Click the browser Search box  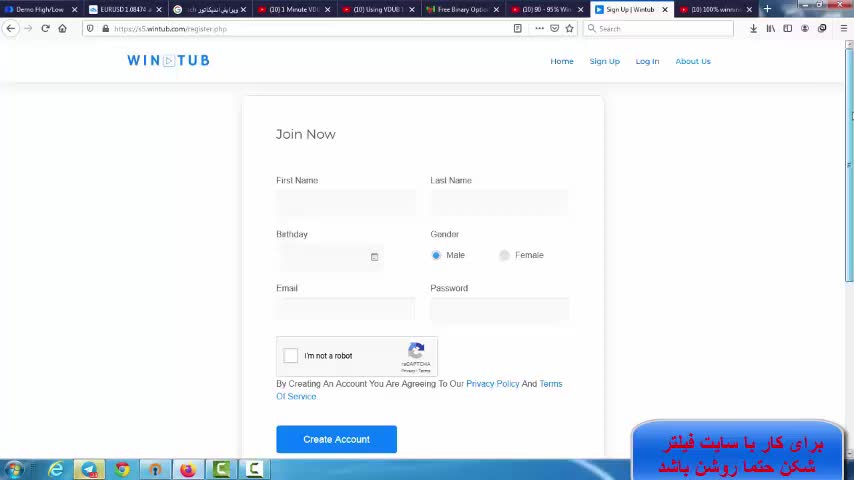658,28
